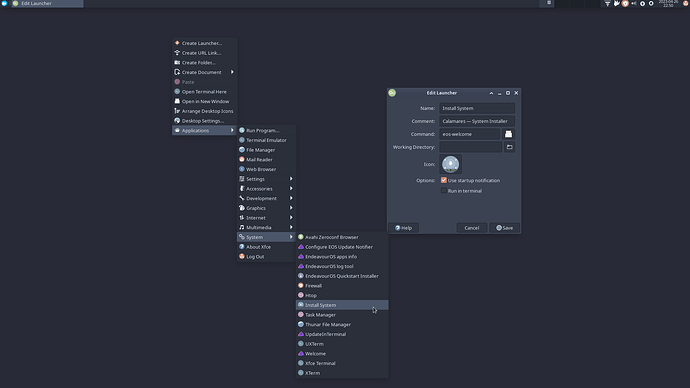Expand the Internet submenu

(266, 218)
